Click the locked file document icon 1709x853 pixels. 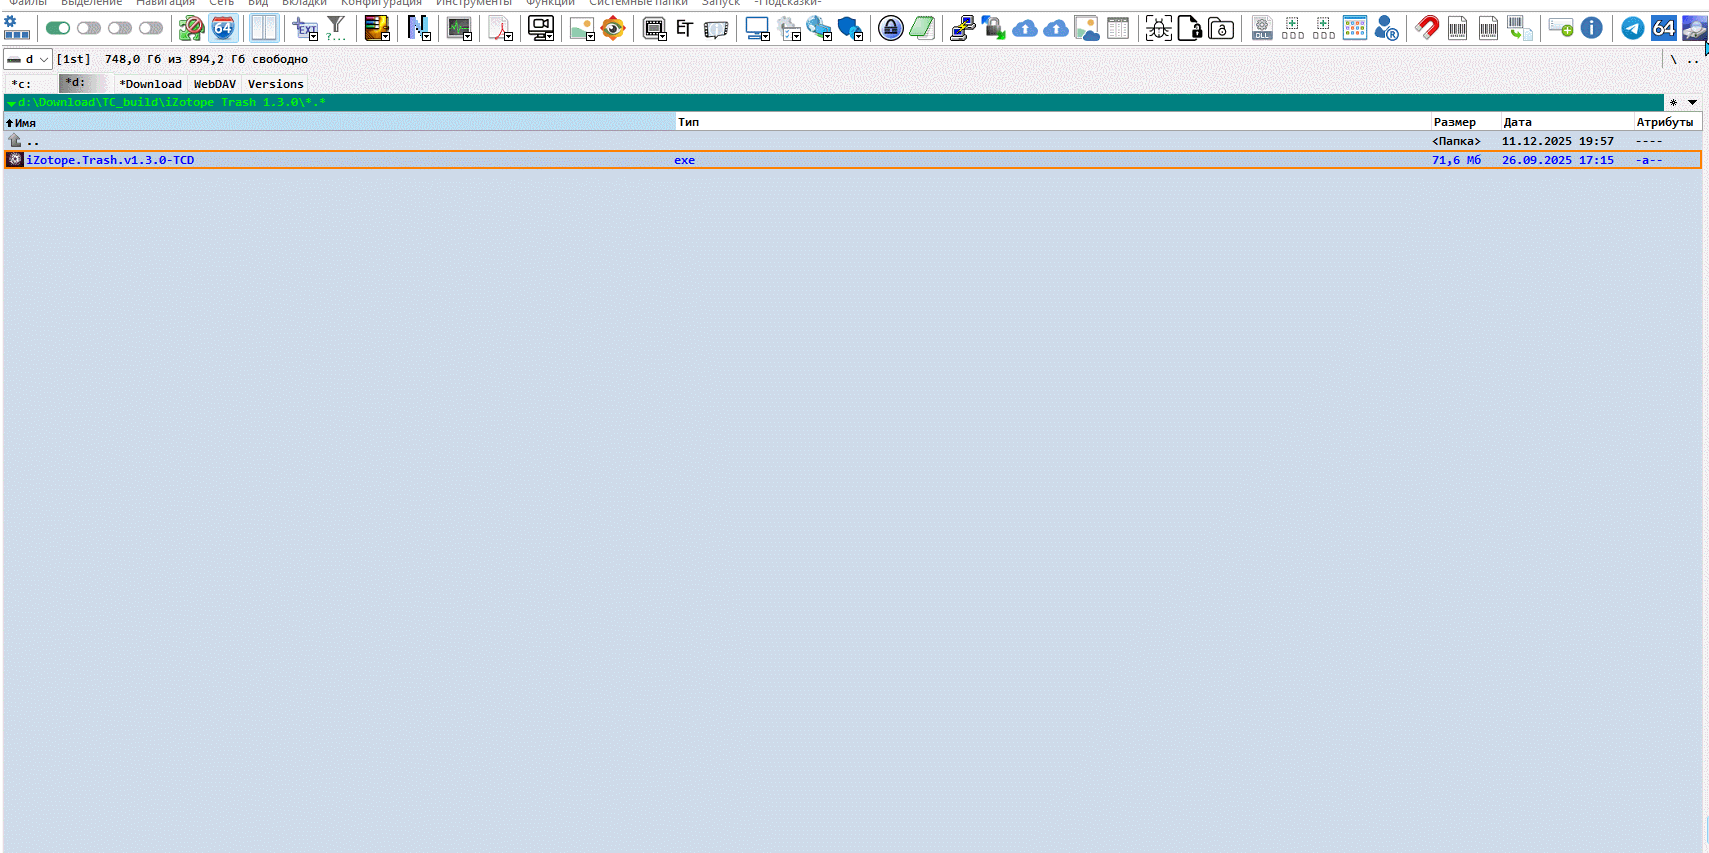pos(1190,28)
